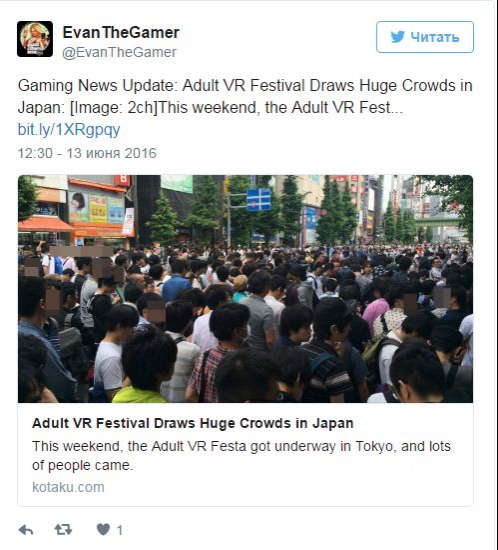498x550 pixels.
Task: Click the blue street sign in the photo
Action: point(258,199)
